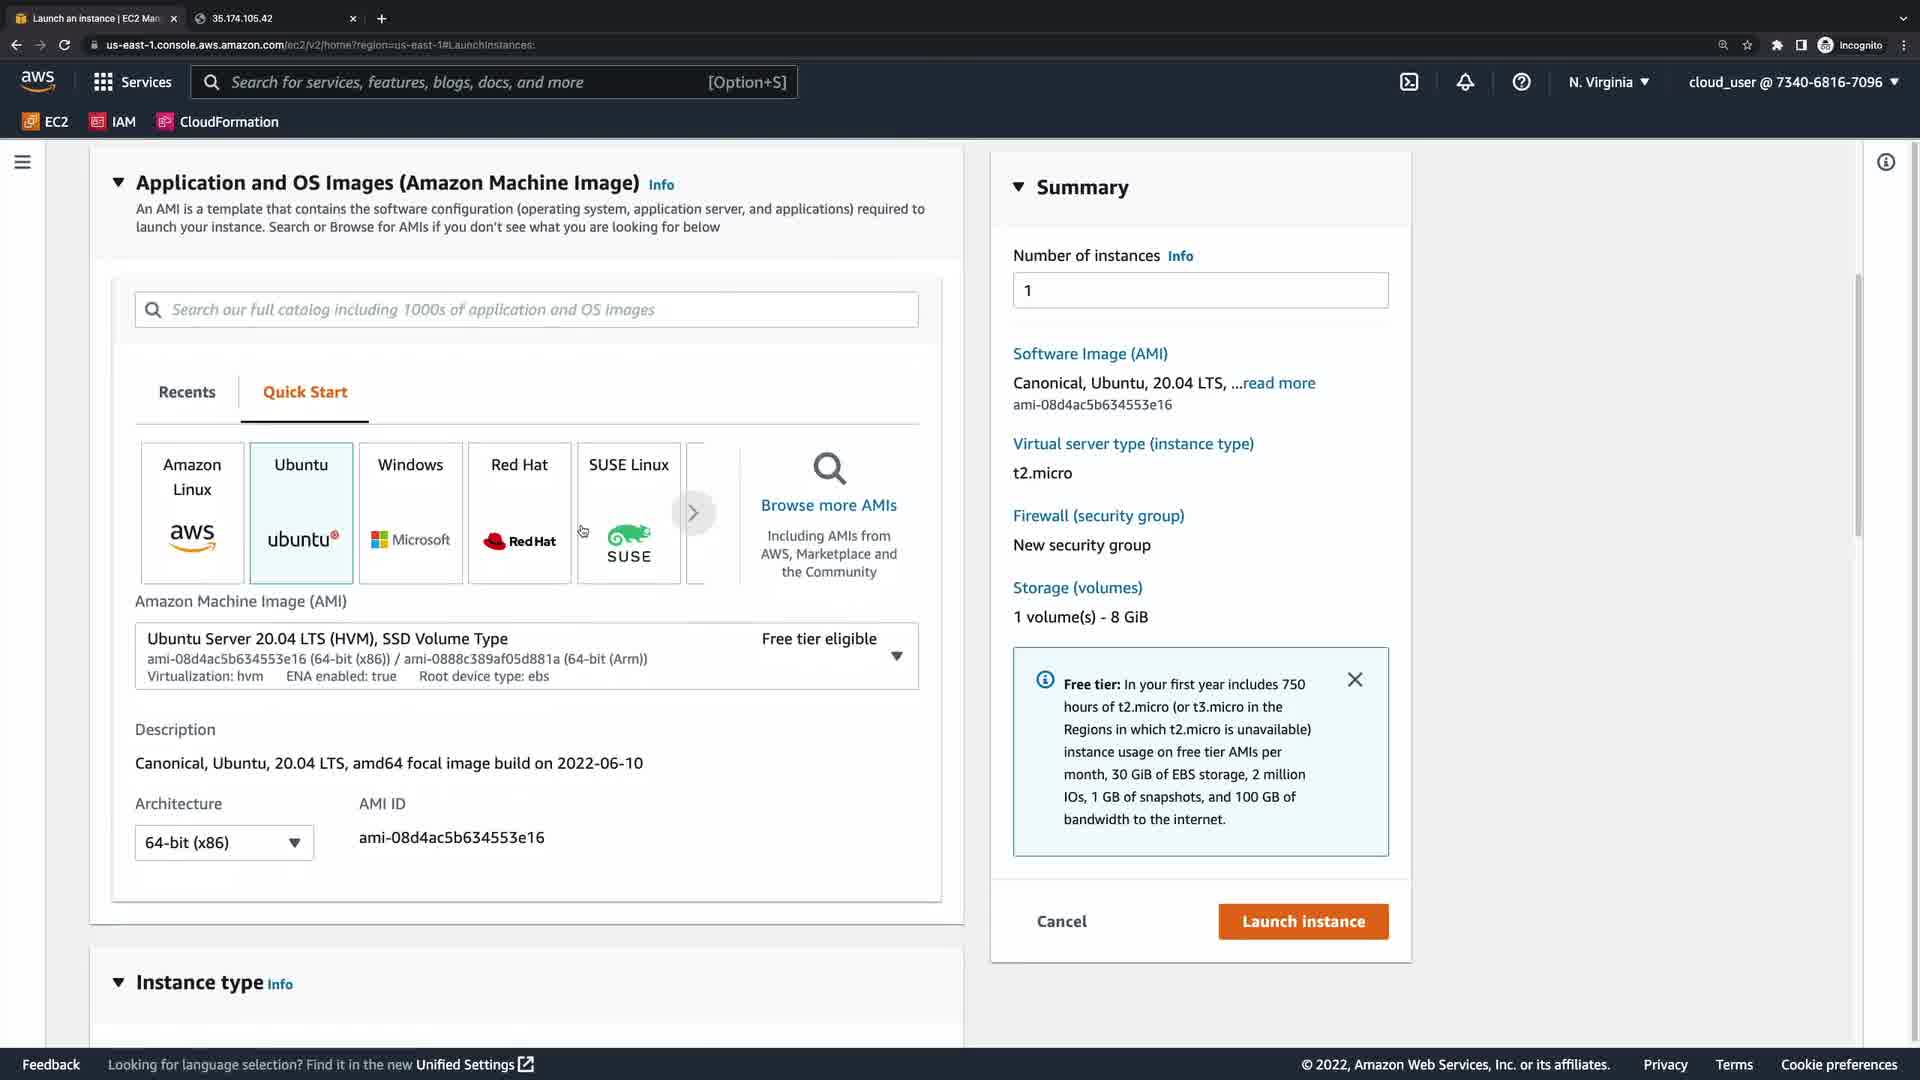1920x1080 pixels.
Task: Dismiss the Free tier notice
Action: click(1355, 680)
